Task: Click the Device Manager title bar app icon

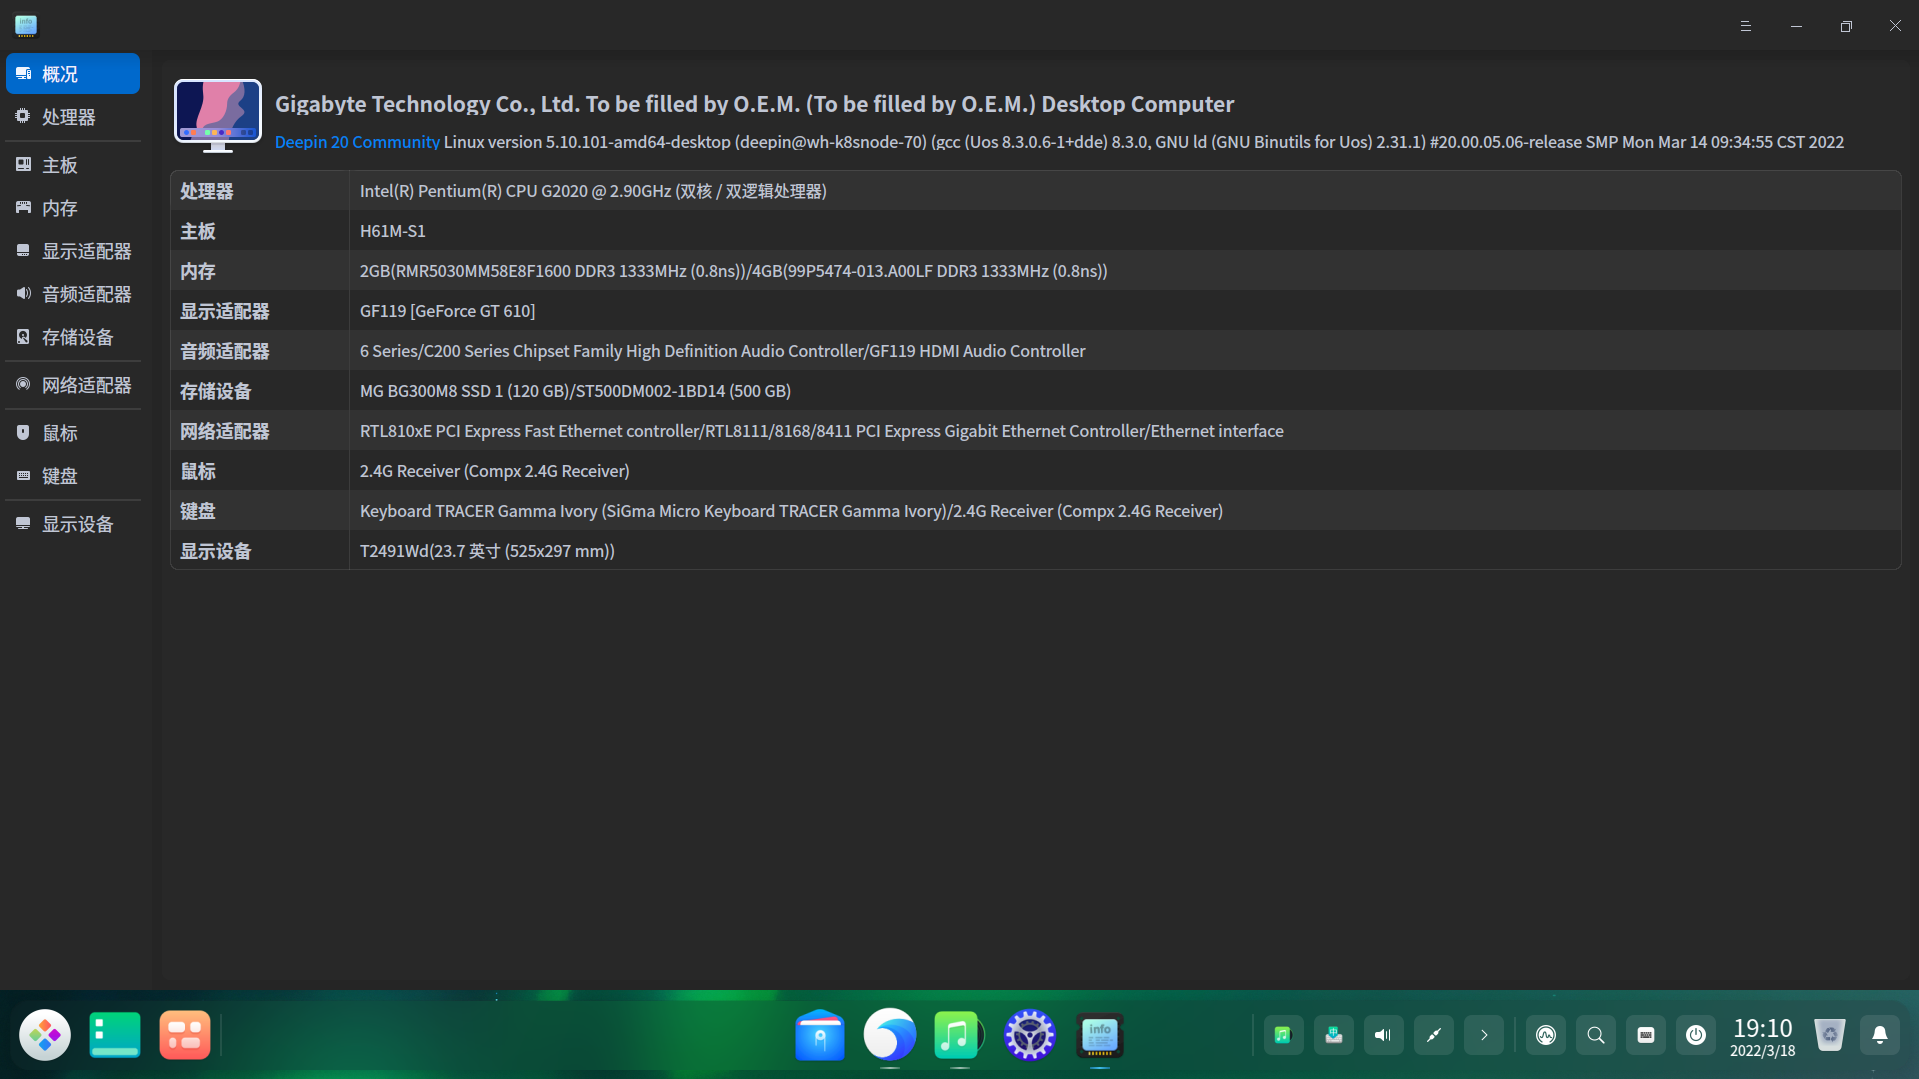Action: point(26,26)
